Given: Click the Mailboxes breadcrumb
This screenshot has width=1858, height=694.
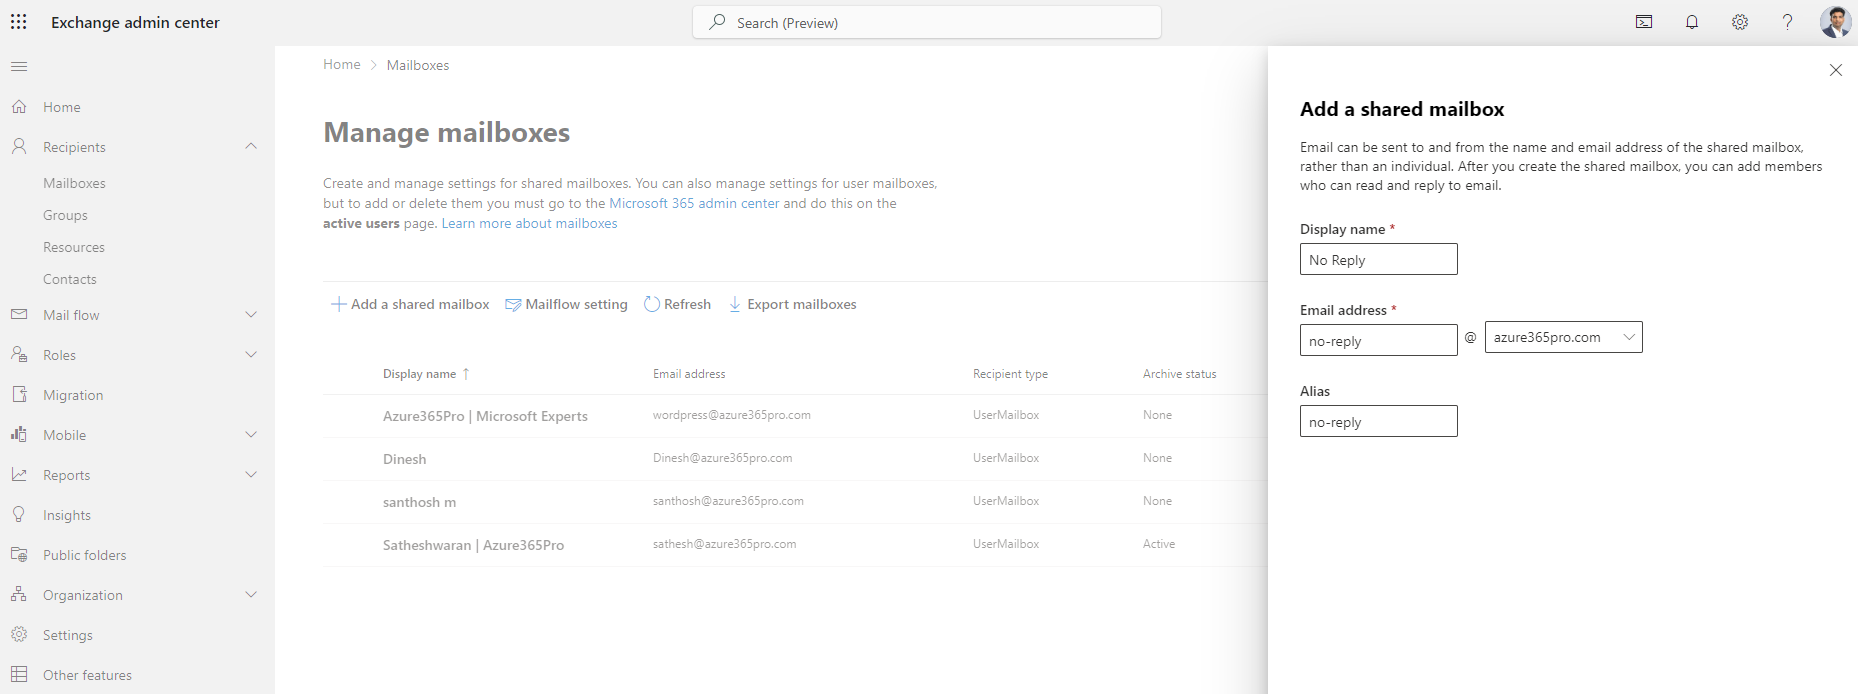Looking at the screenshot, I should coord(418,65).
